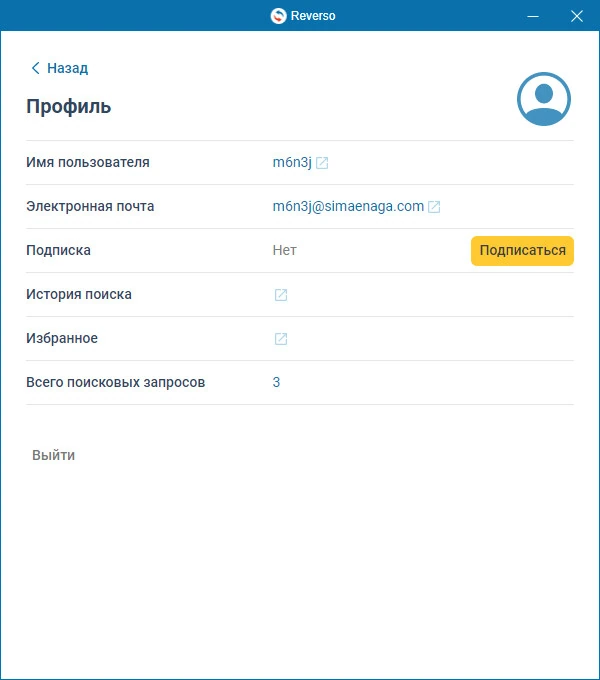Click the Всего поисковых запросов label
The height and width of the screenshot is (680, 600).
[x=115, y=382]
